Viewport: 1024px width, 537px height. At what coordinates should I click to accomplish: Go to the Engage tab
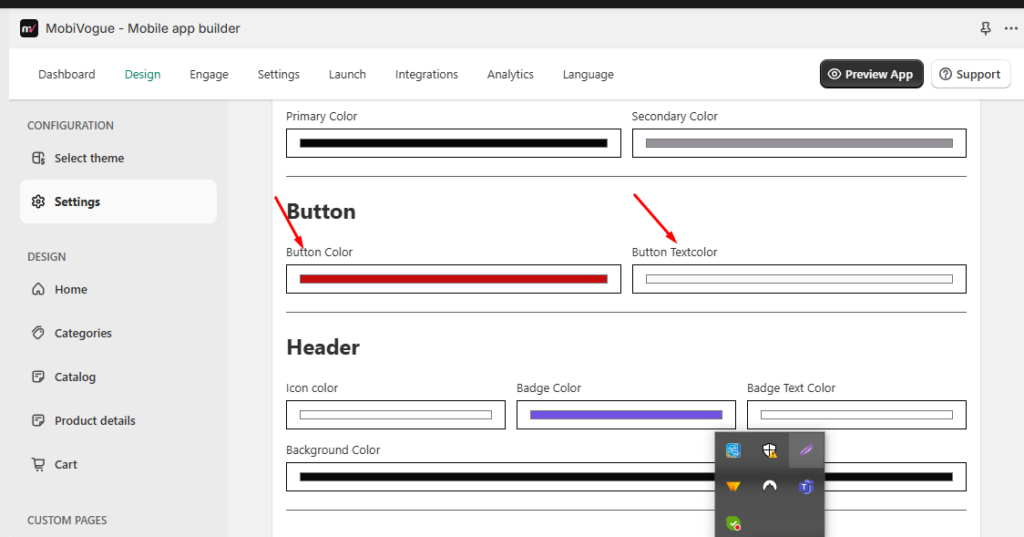209,74
